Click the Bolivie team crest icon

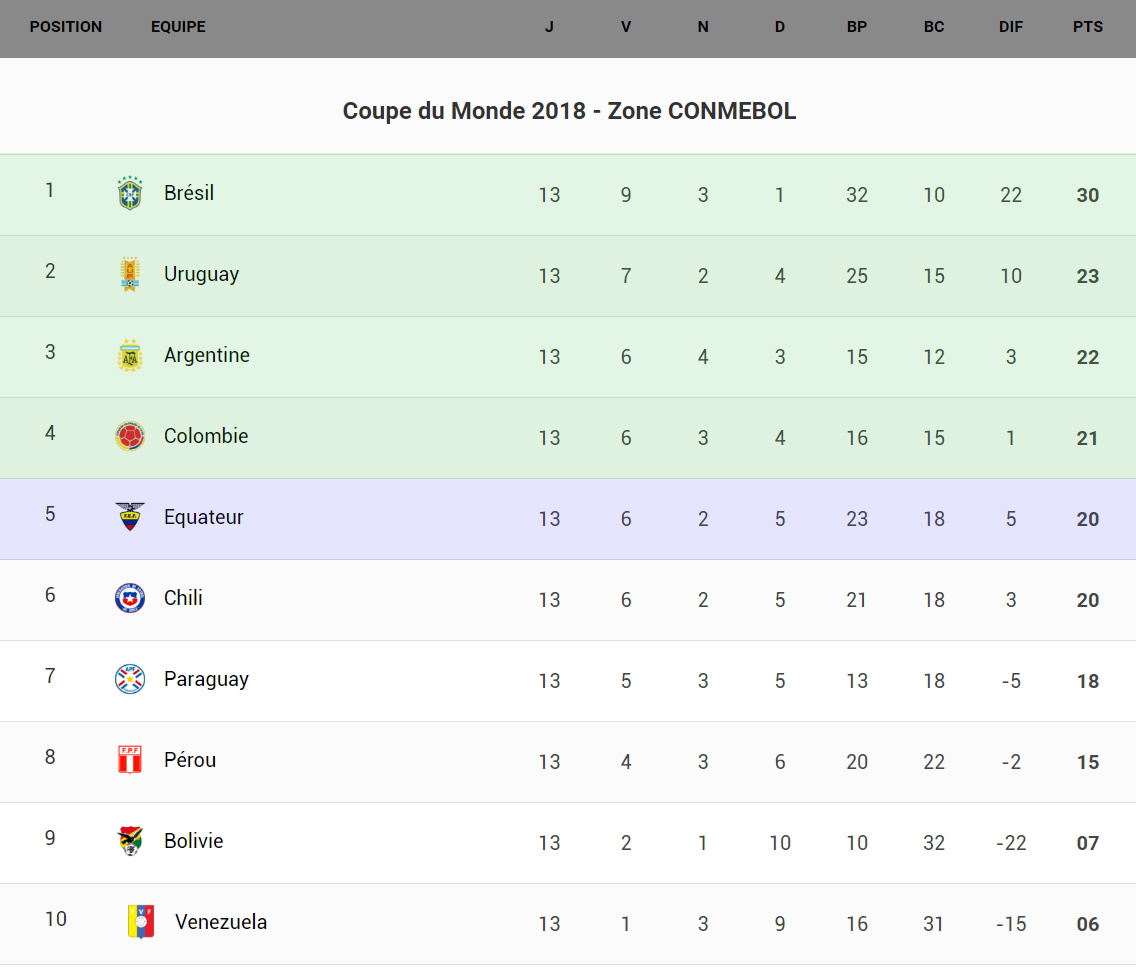coord(130,841)
